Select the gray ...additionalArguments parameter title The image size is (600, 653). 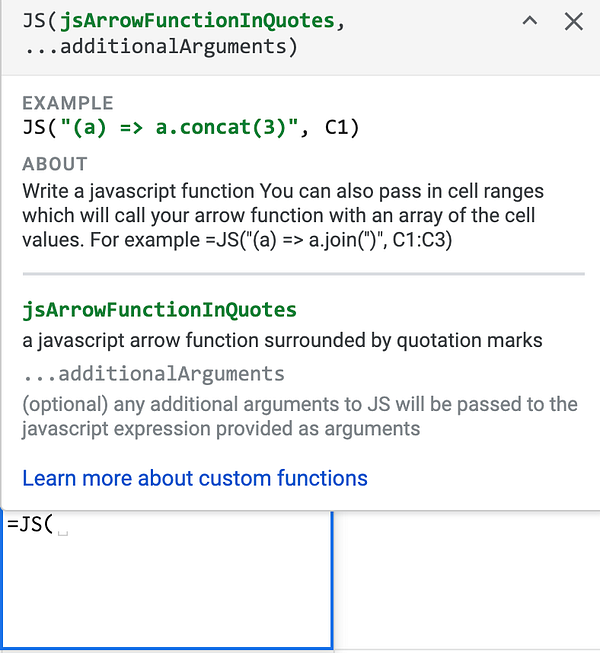coord(154,374)
